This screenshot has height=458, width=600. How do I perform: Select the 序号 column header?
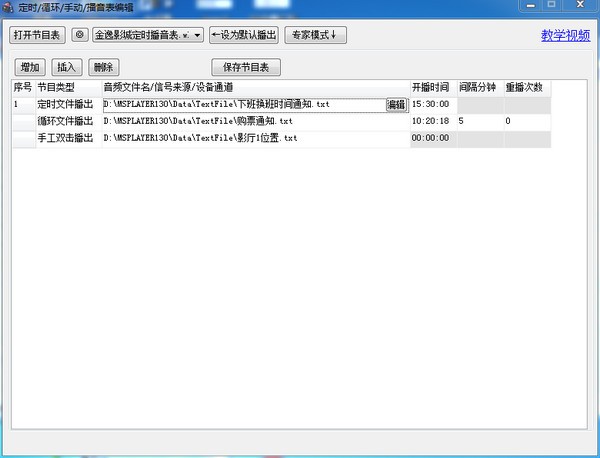pos(23,88)
